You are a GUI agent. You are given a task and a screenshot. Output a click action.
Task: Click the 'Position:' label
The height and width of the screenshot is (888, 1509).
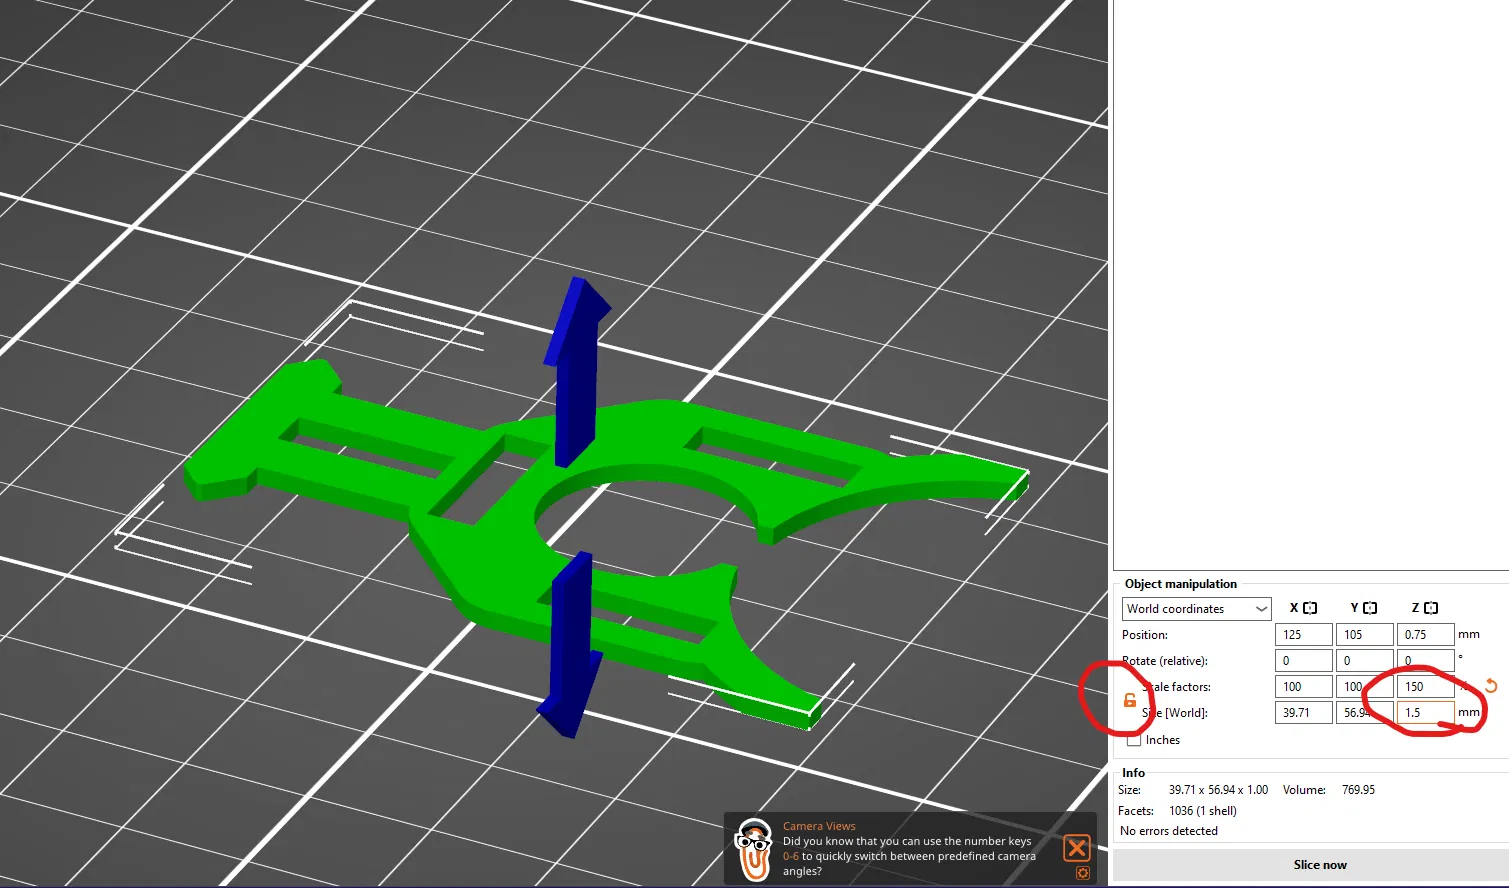[1145, 635]
